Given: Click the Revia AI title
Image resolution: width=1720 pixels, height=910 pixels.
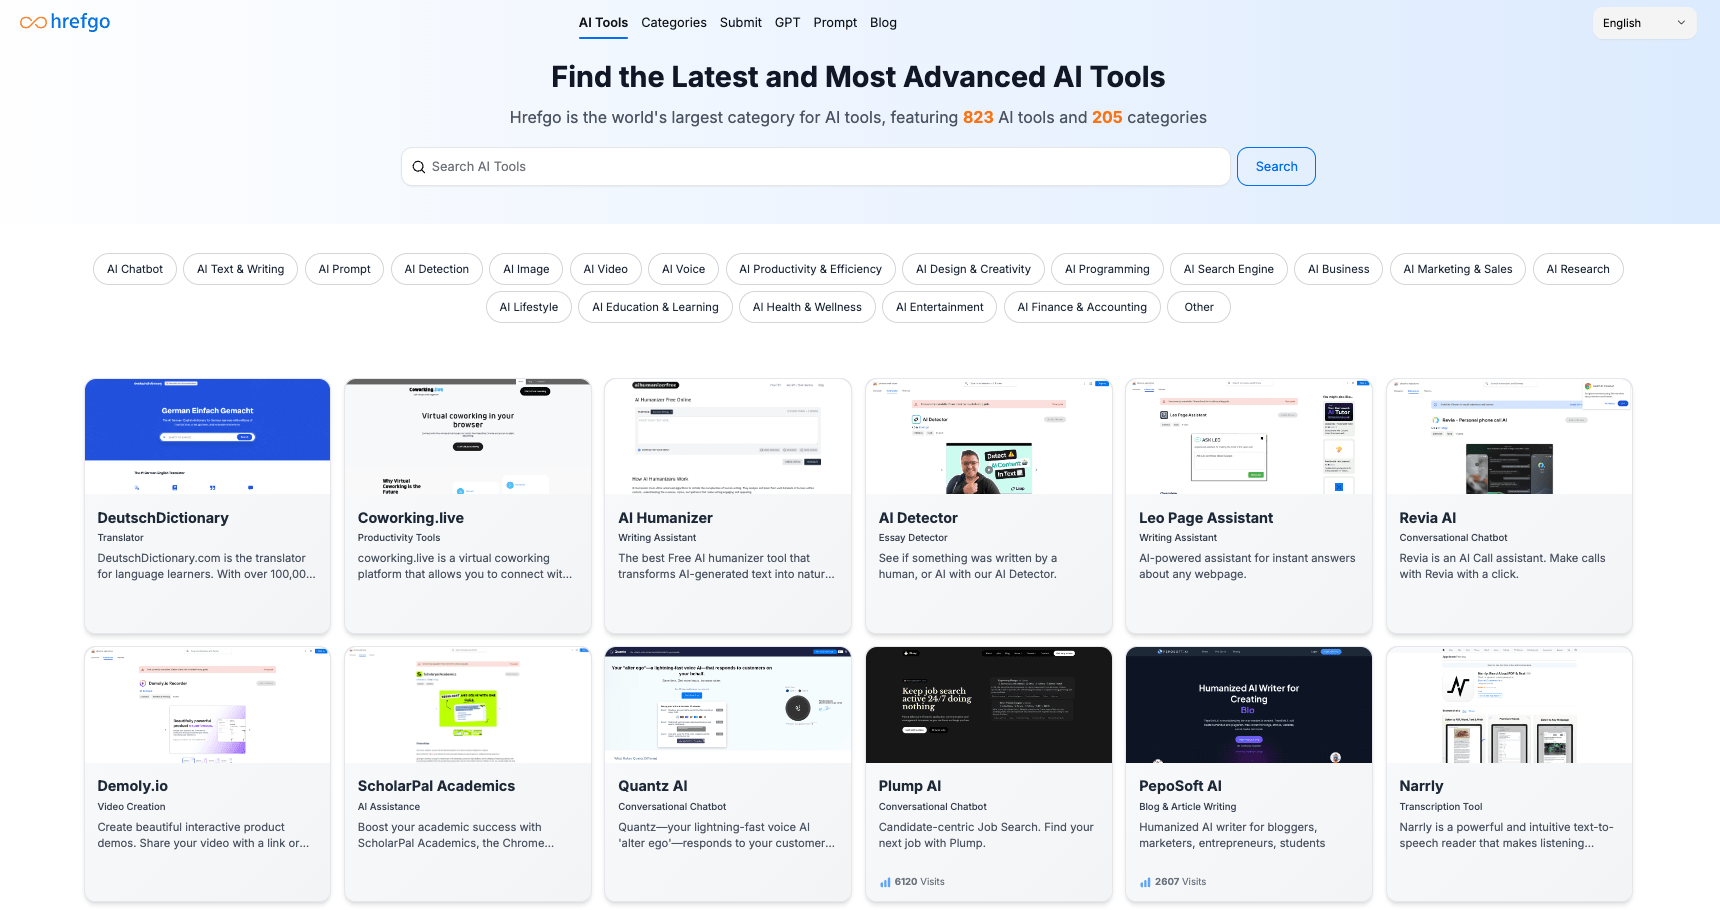Looking at the screenshot, I should (x=1428, y=518).
